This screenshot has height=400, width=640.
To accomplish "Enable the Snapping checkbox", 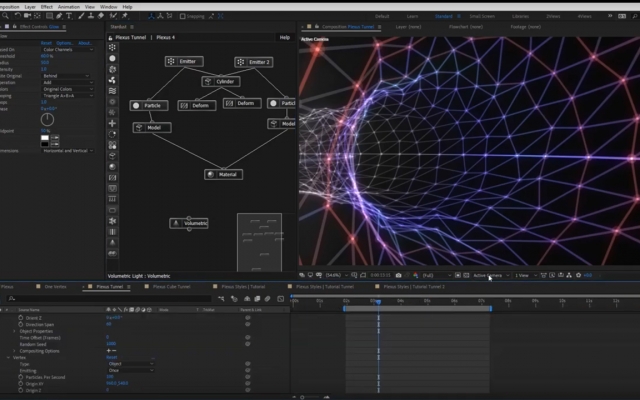I will click(182, 16).
